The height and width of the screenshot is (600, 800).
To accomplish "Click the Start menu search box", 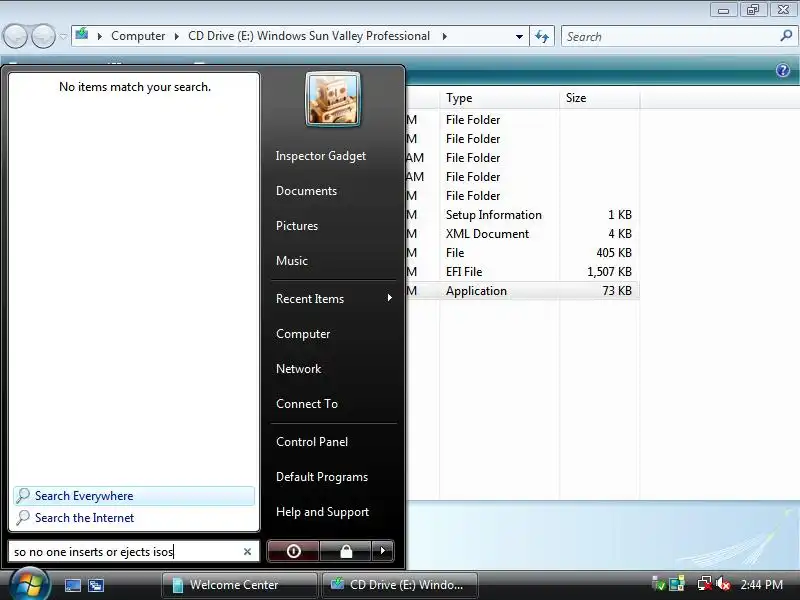I will click(x=134, y=552).
